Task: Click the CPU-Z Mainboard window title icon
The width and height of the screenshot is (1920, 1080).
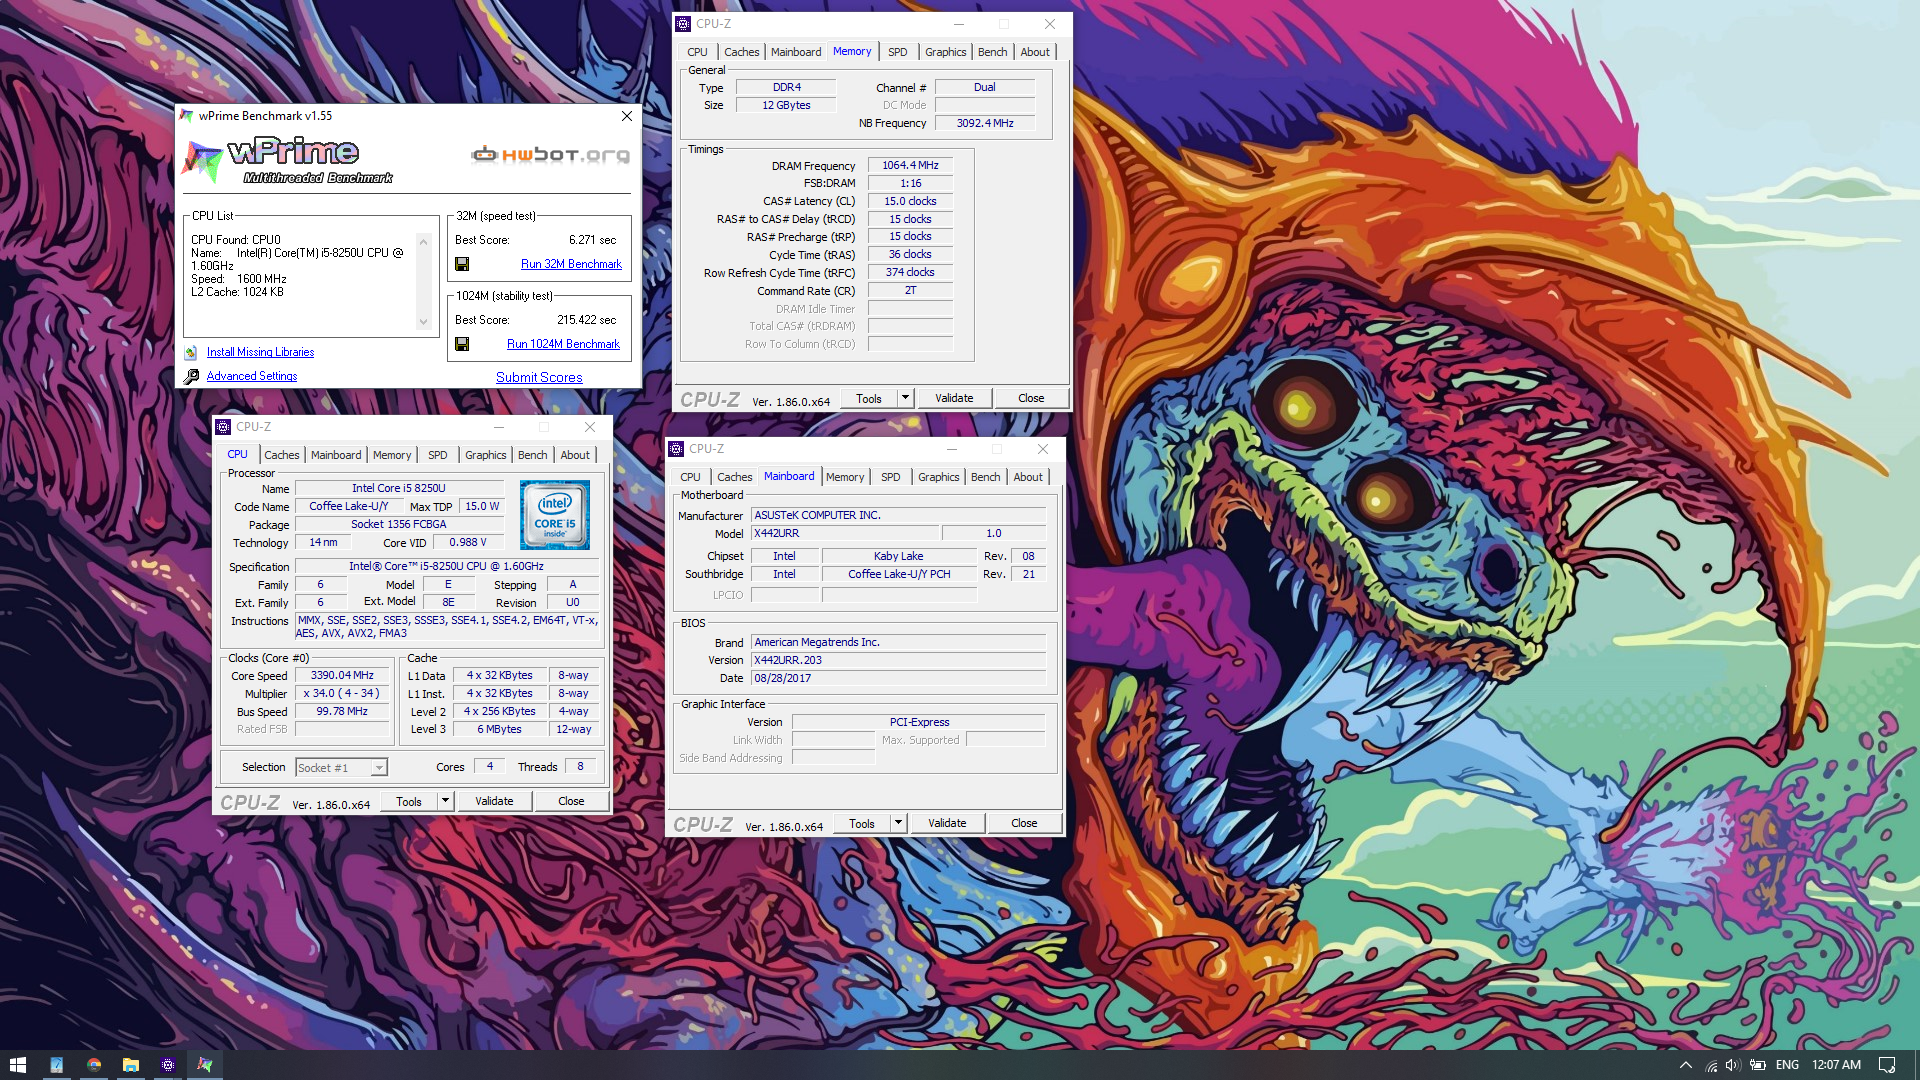Action: tap(676, 449)
